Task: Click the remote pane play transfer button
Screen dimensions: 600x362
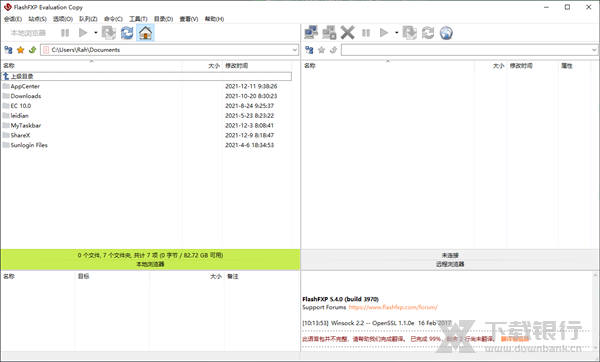Action: pos(383,33)
